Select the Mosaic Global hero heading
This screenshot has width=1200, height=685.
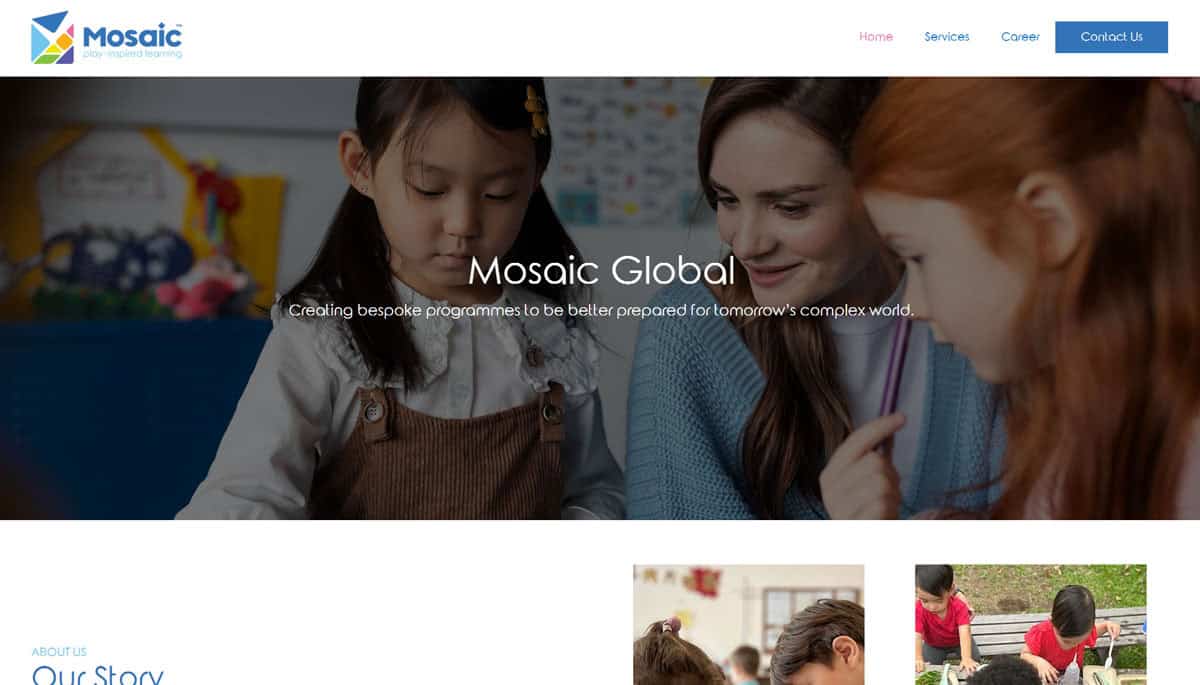pyautogui.click(x=601, y=271)
